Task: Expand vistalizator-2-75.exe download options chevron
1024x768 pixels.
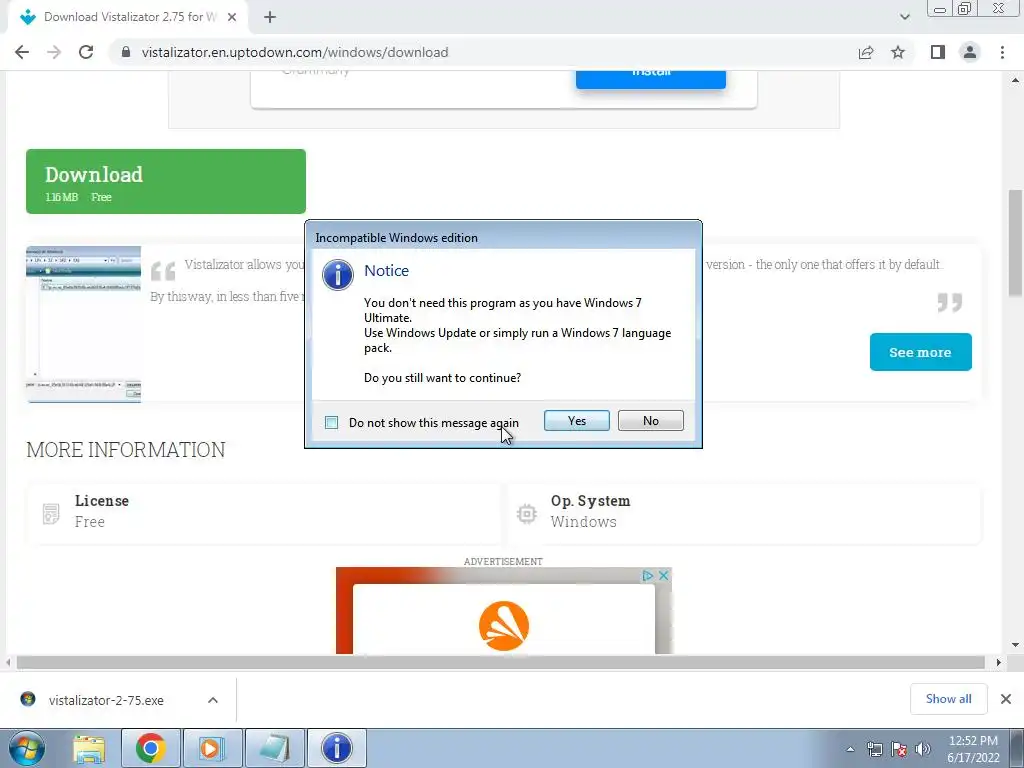Action: [213, 700]
